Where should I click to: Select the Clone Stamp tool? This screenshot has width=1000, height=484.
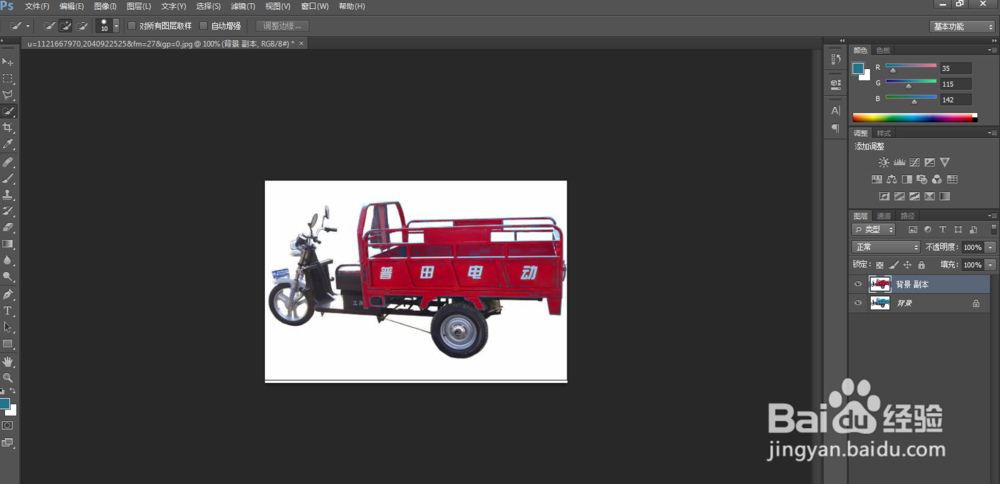8,195
